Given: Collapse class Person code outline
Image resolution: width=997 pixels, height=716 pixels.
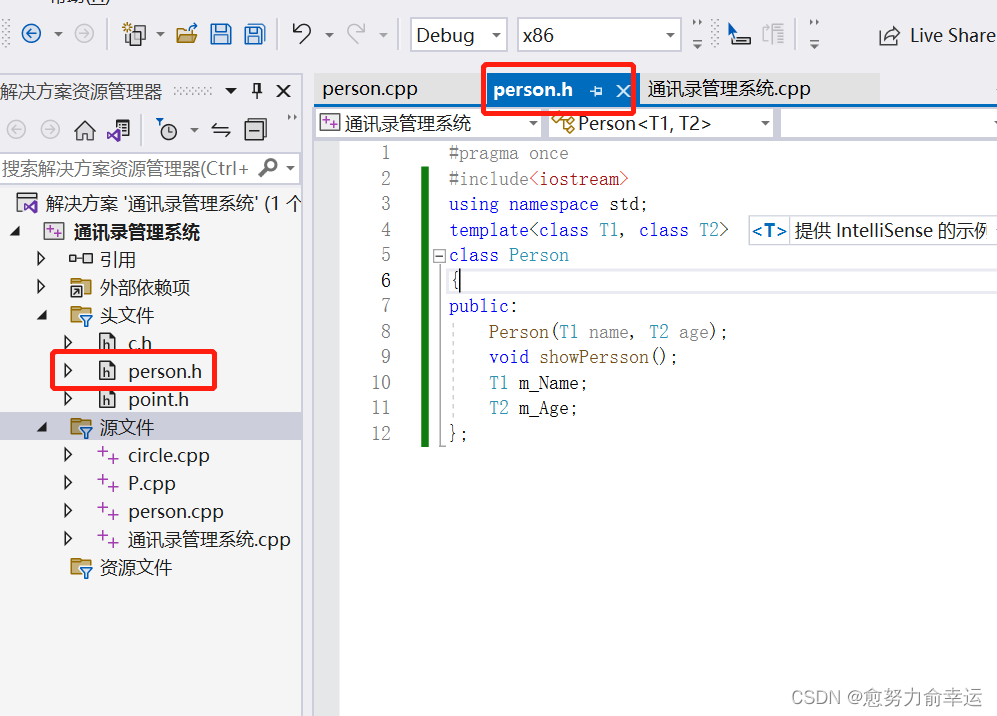Looking at the screenshot, I should [x=439, y=256].
